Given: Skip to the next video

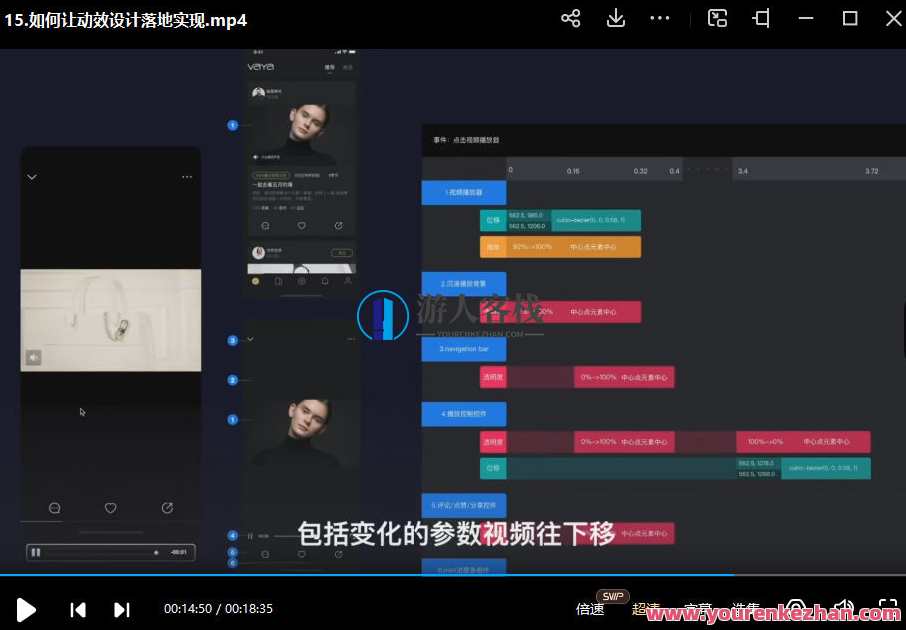Looking at the screenshot, I should pyautogui.click(x=121, y=609).
